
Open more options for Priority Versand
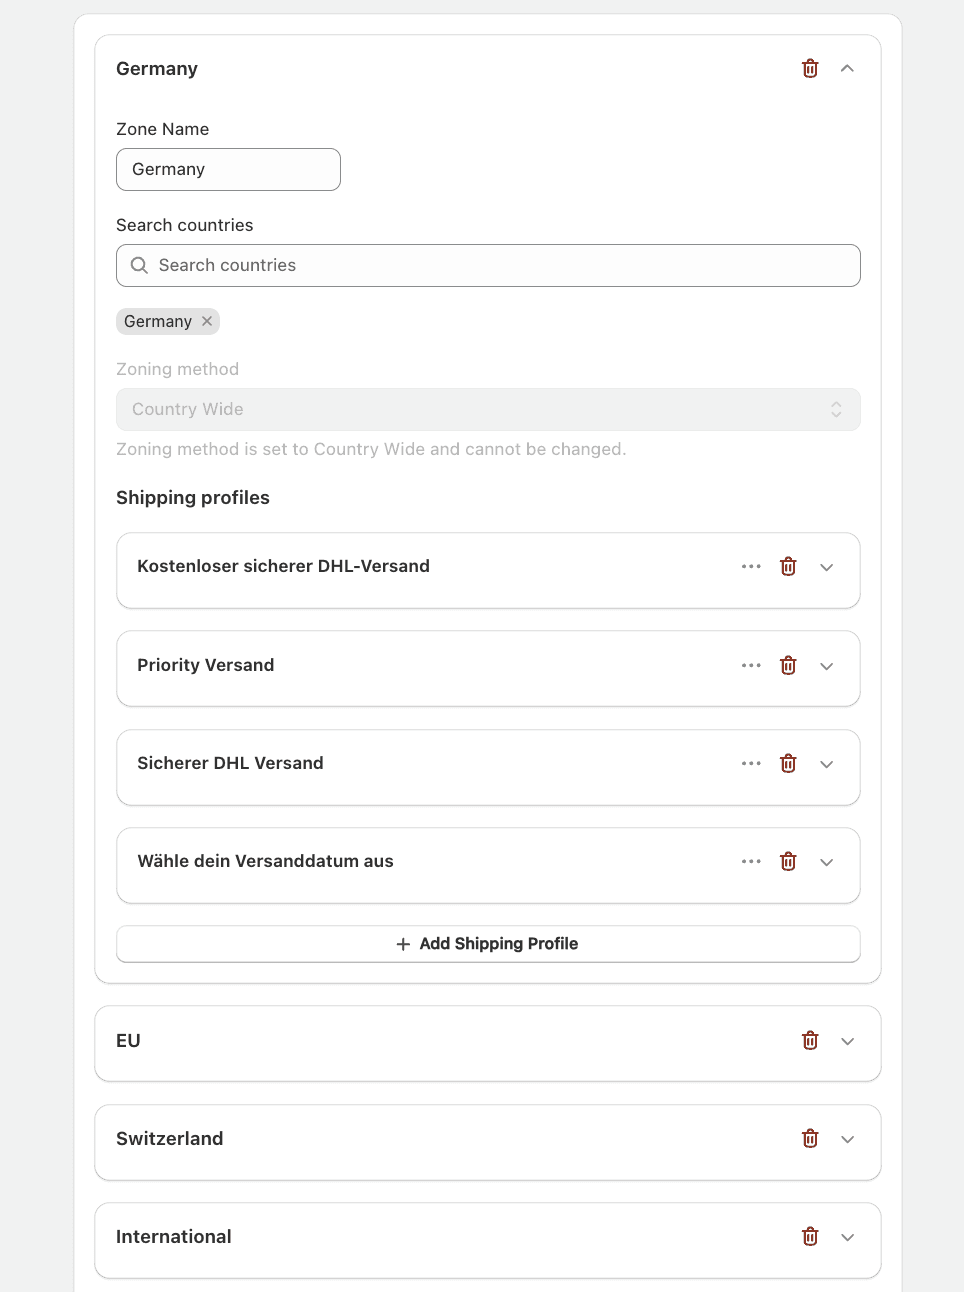point(751,666)
